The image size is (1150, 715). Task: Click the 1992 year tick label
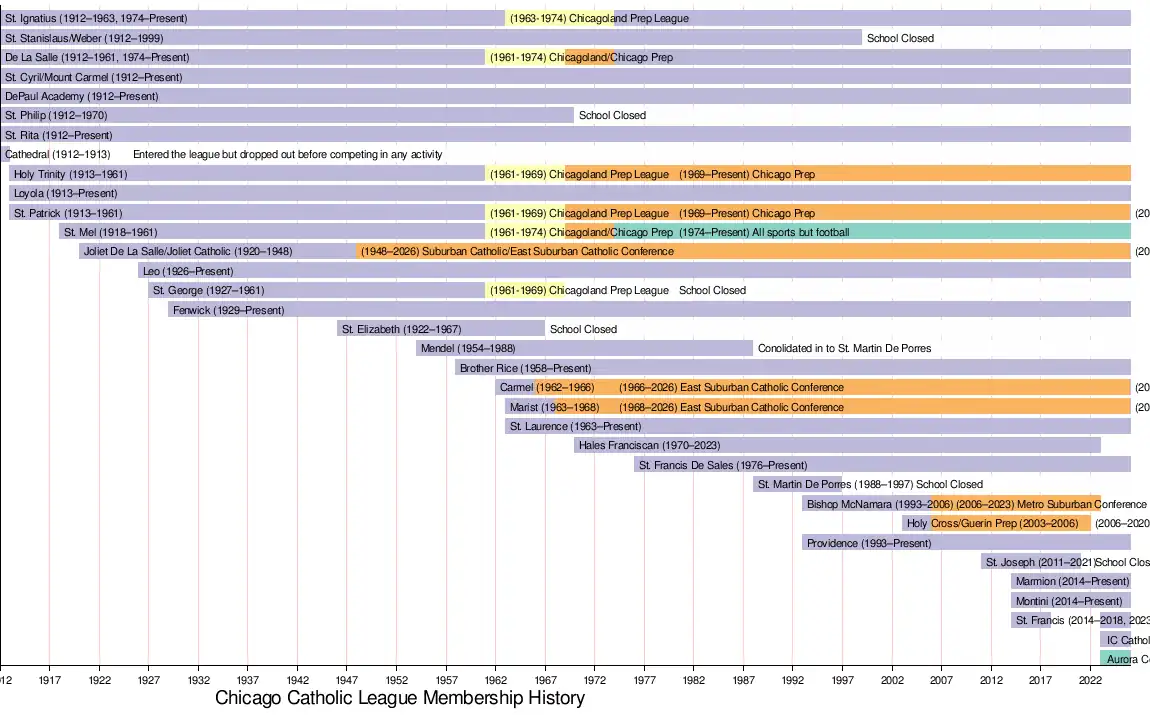[793, 680]
